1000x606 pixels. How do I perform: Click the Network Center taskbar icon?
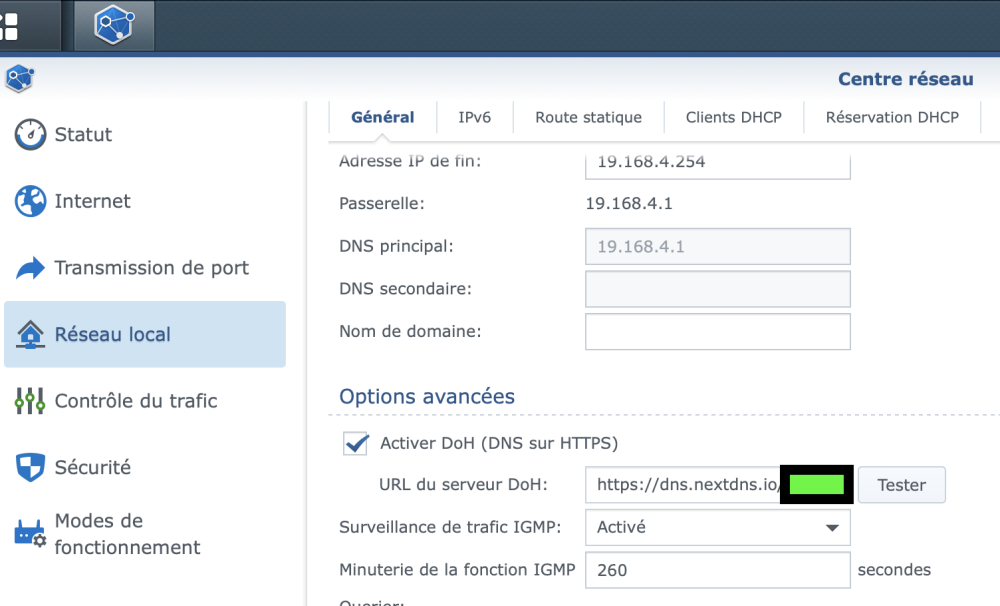pos(114,26)
